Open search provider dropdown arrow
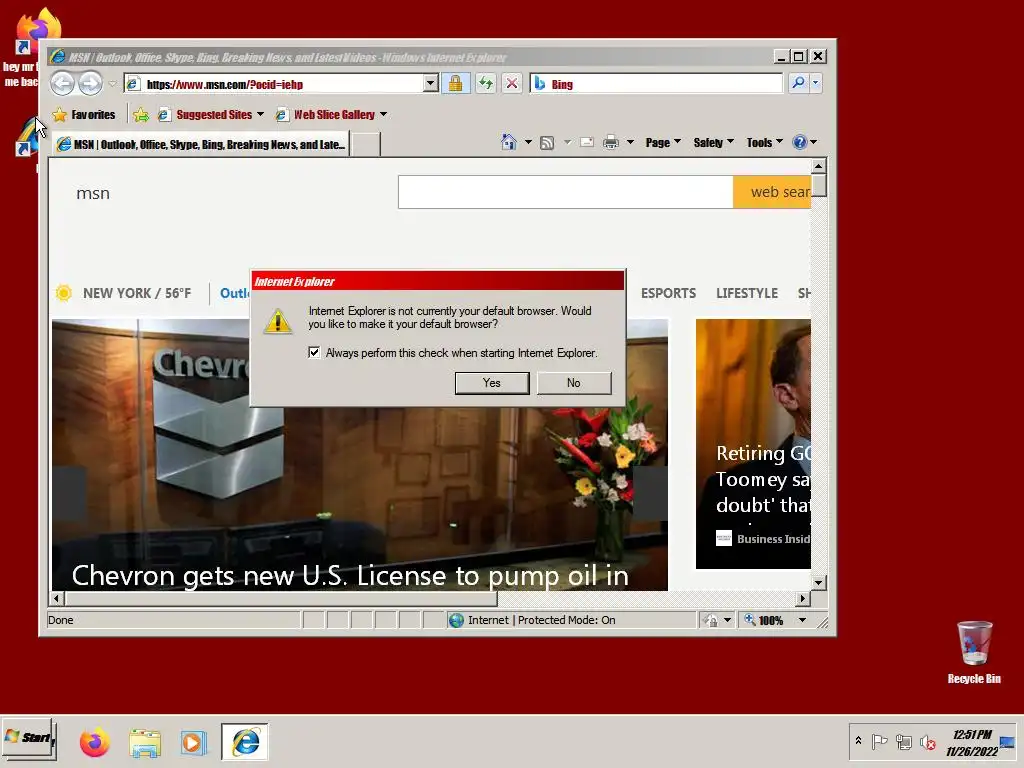 (816, 83)
